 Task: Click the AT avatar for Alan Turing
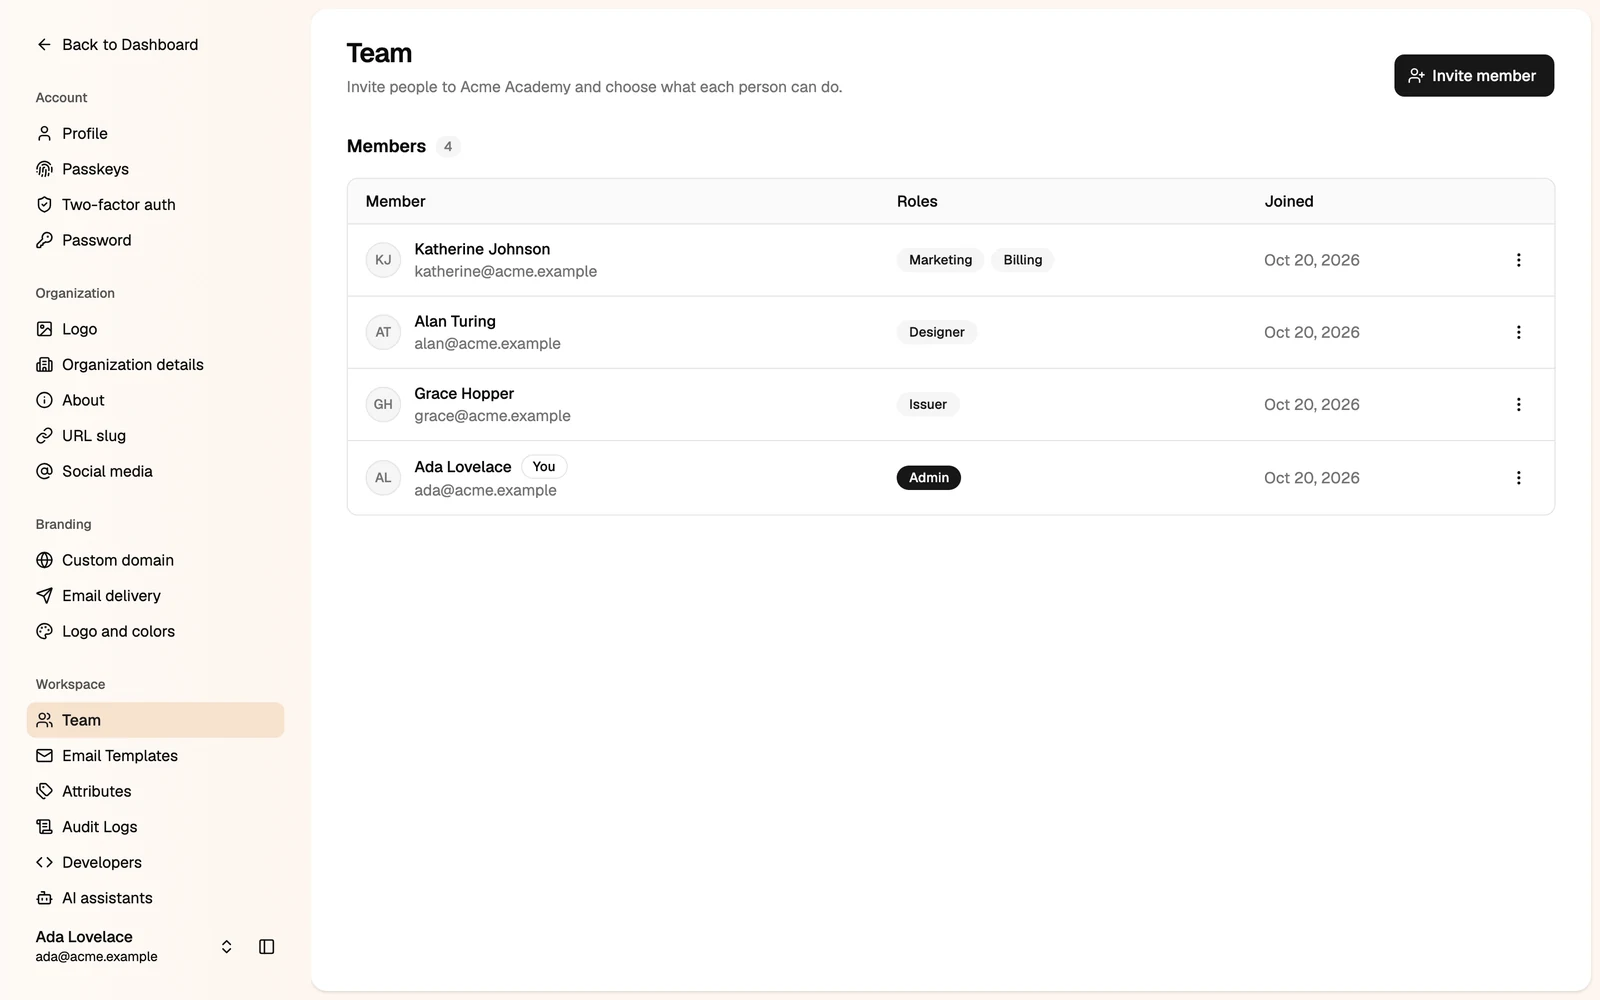383,332
